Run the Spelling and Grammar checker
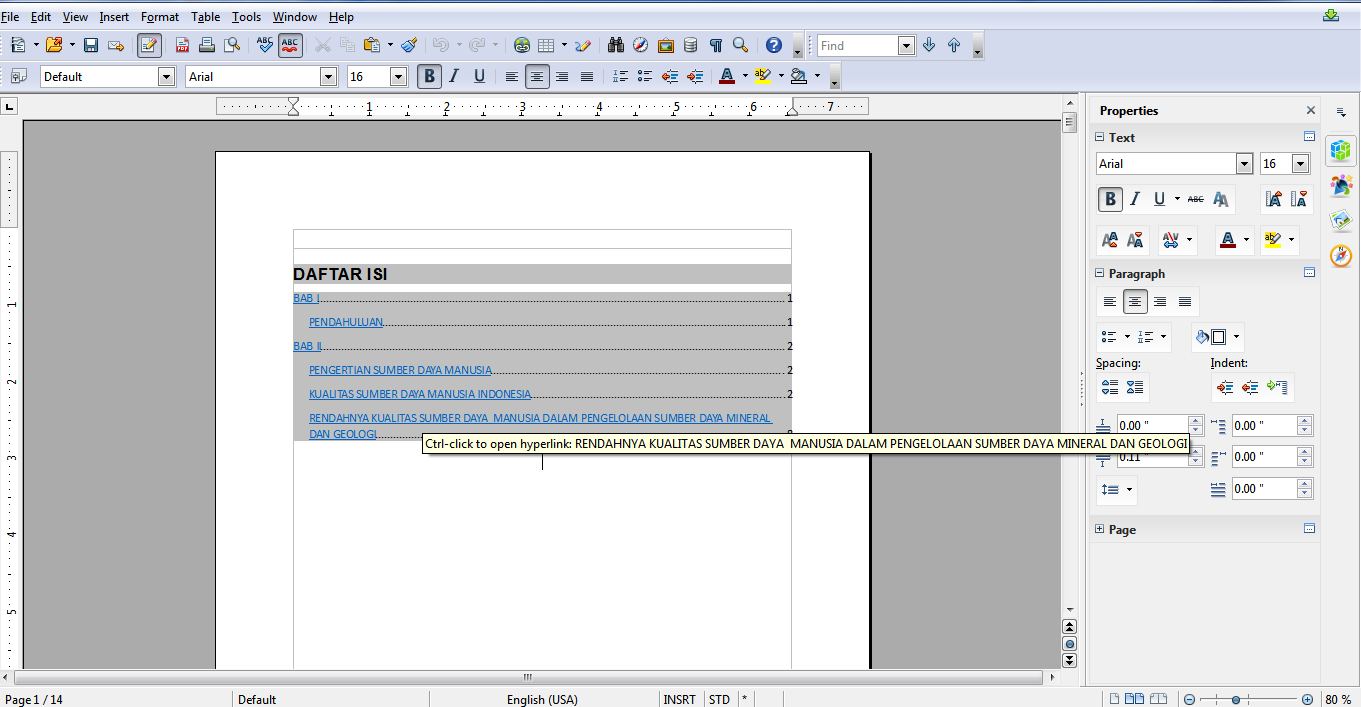 [264, 45]
